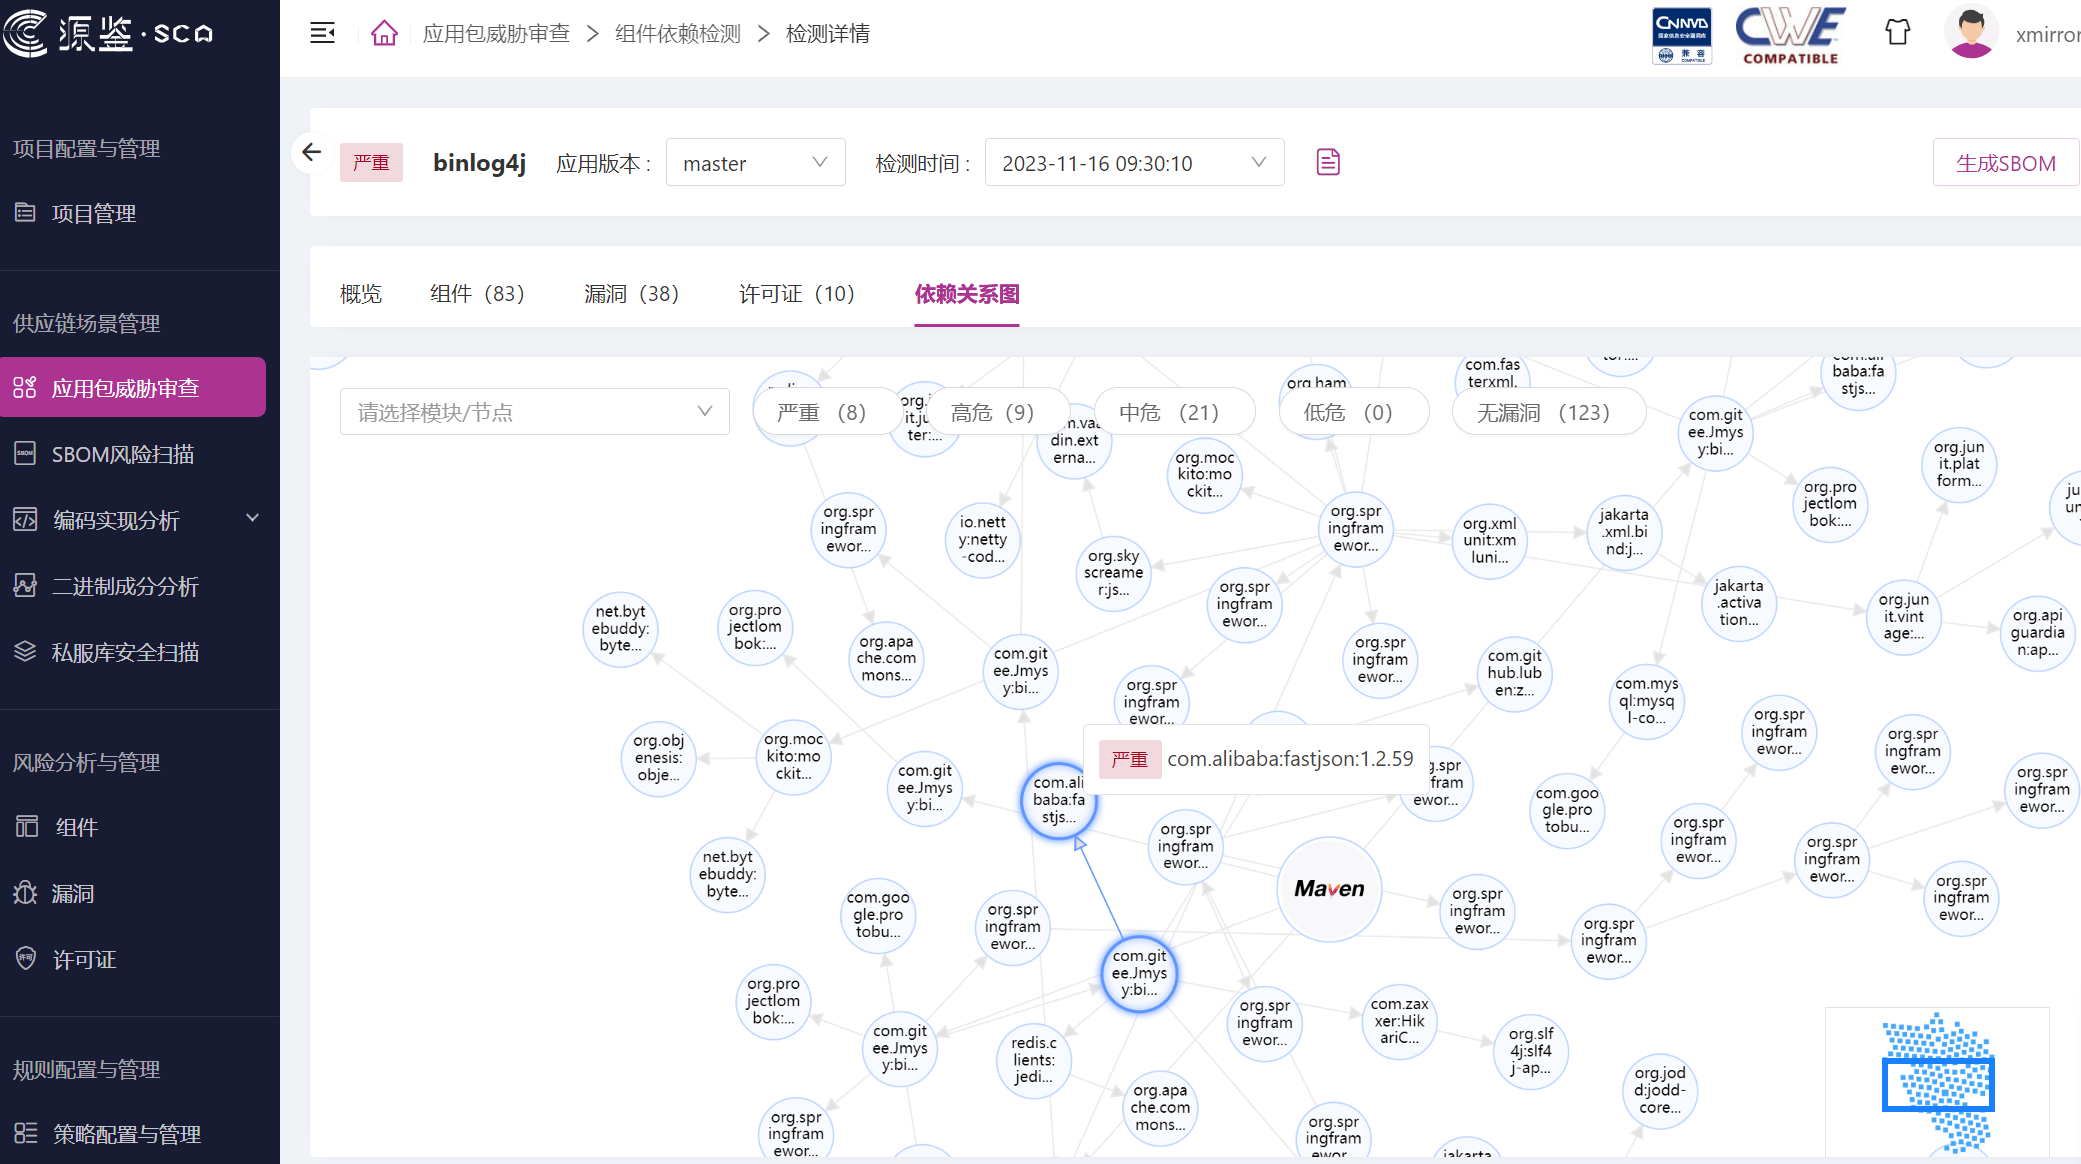This screenshot has height=1164, width=2081.
Task: Open 私服库安全扫描 from the sidebar
Action: [25, 652]
